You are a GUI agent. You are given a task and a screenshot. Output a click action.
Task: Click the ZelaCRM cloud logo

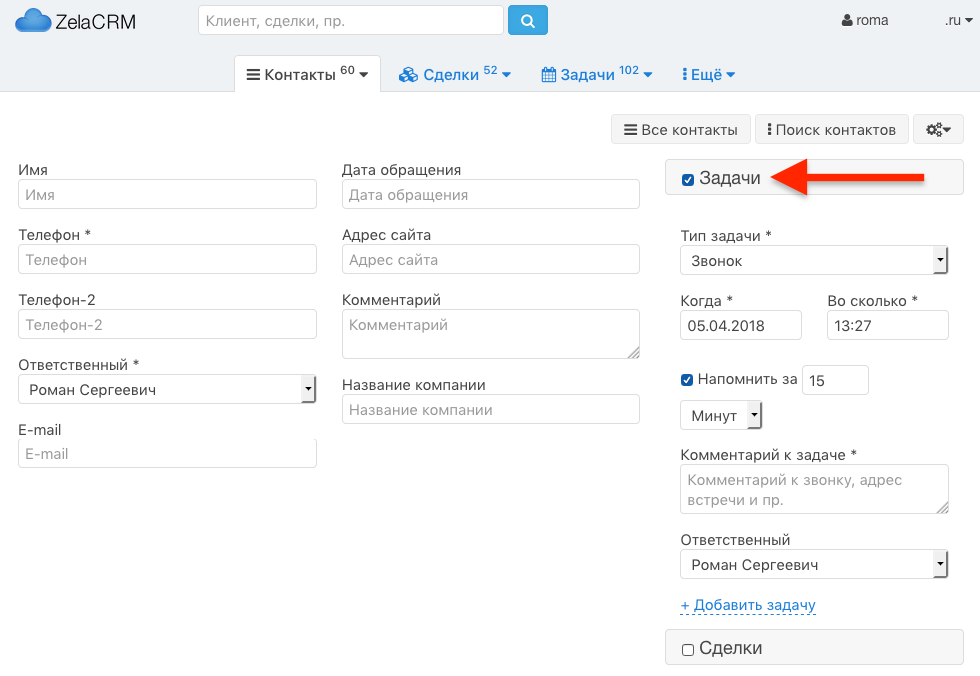tap(32, 21)
